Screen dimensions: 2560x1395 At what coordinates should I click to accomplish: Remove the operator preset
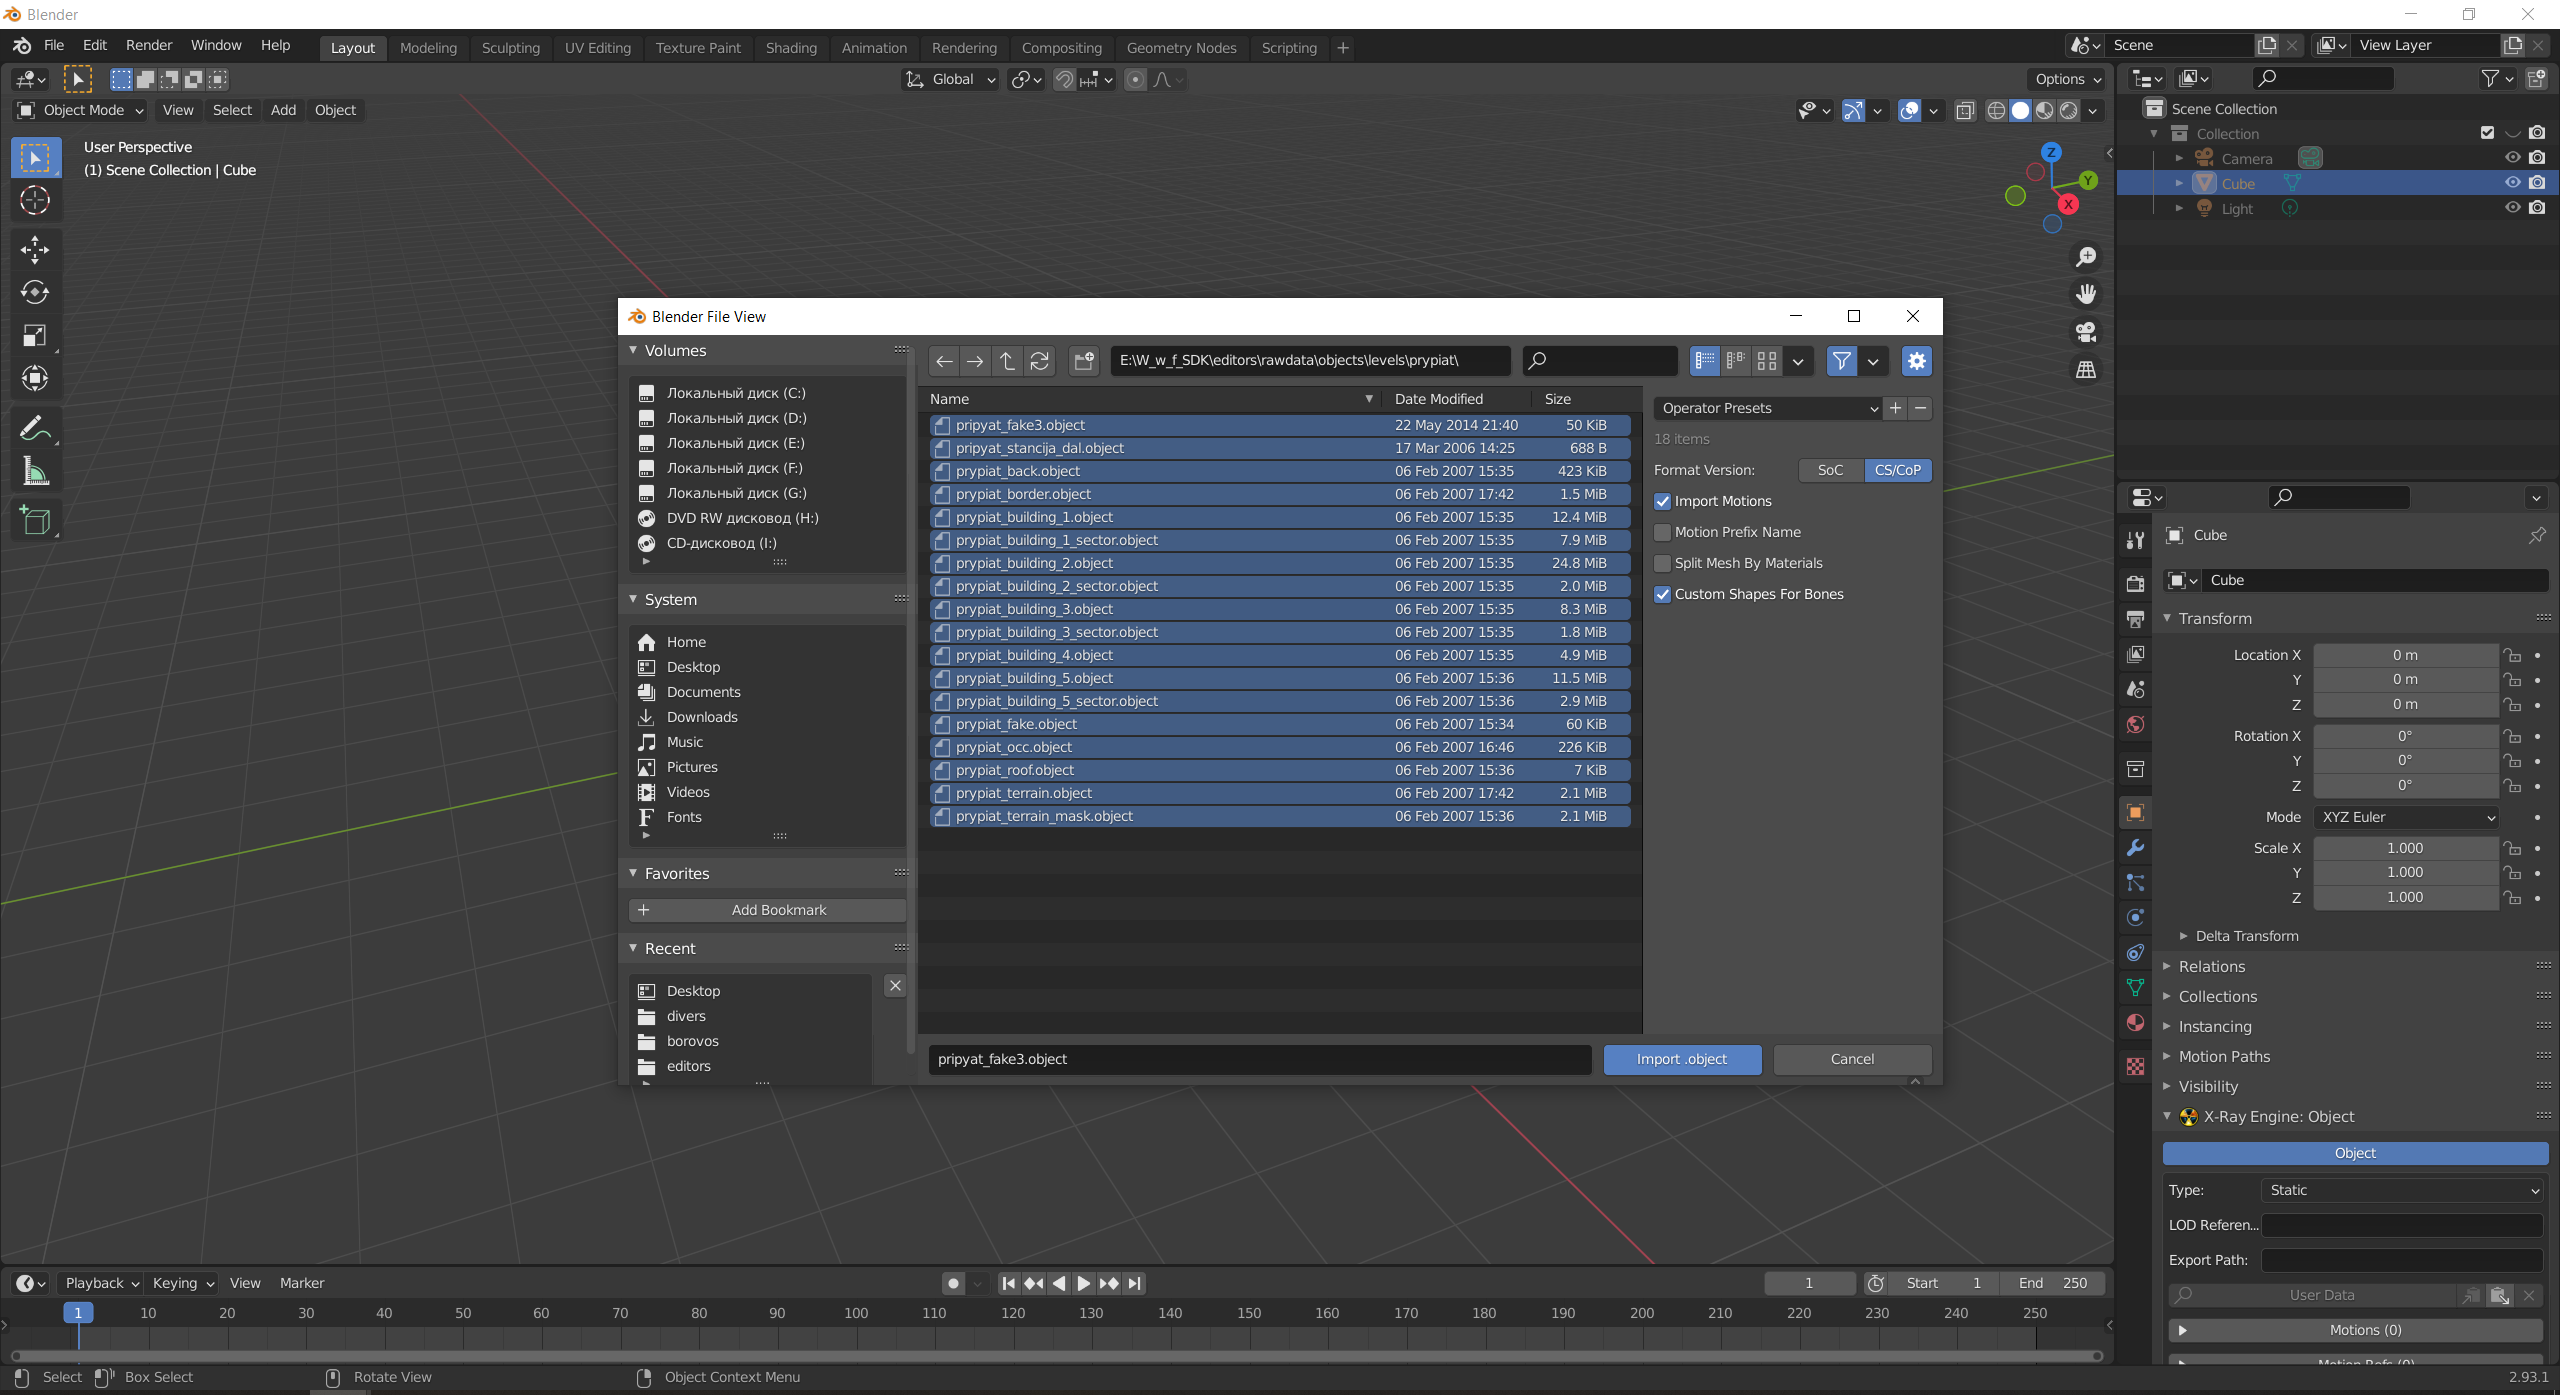click(x=1920, y=408)
